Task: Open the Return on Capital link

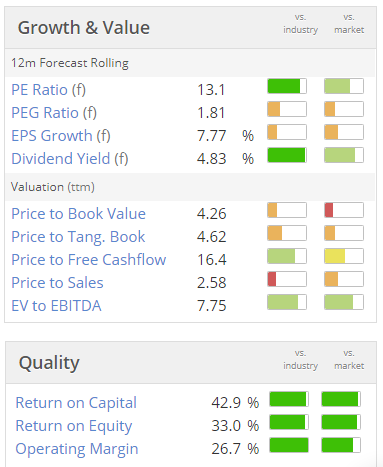Action: click(76, 403)
